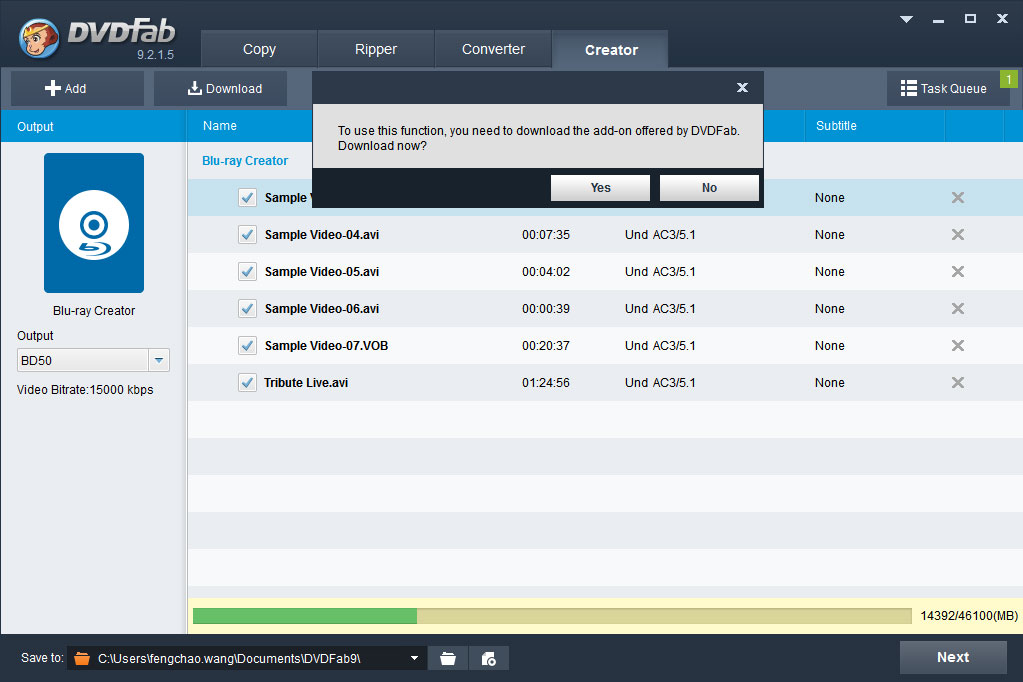Switch to the Copy tab
Viewport: 1023px width, 682px height.
click(x=259, y=49)
